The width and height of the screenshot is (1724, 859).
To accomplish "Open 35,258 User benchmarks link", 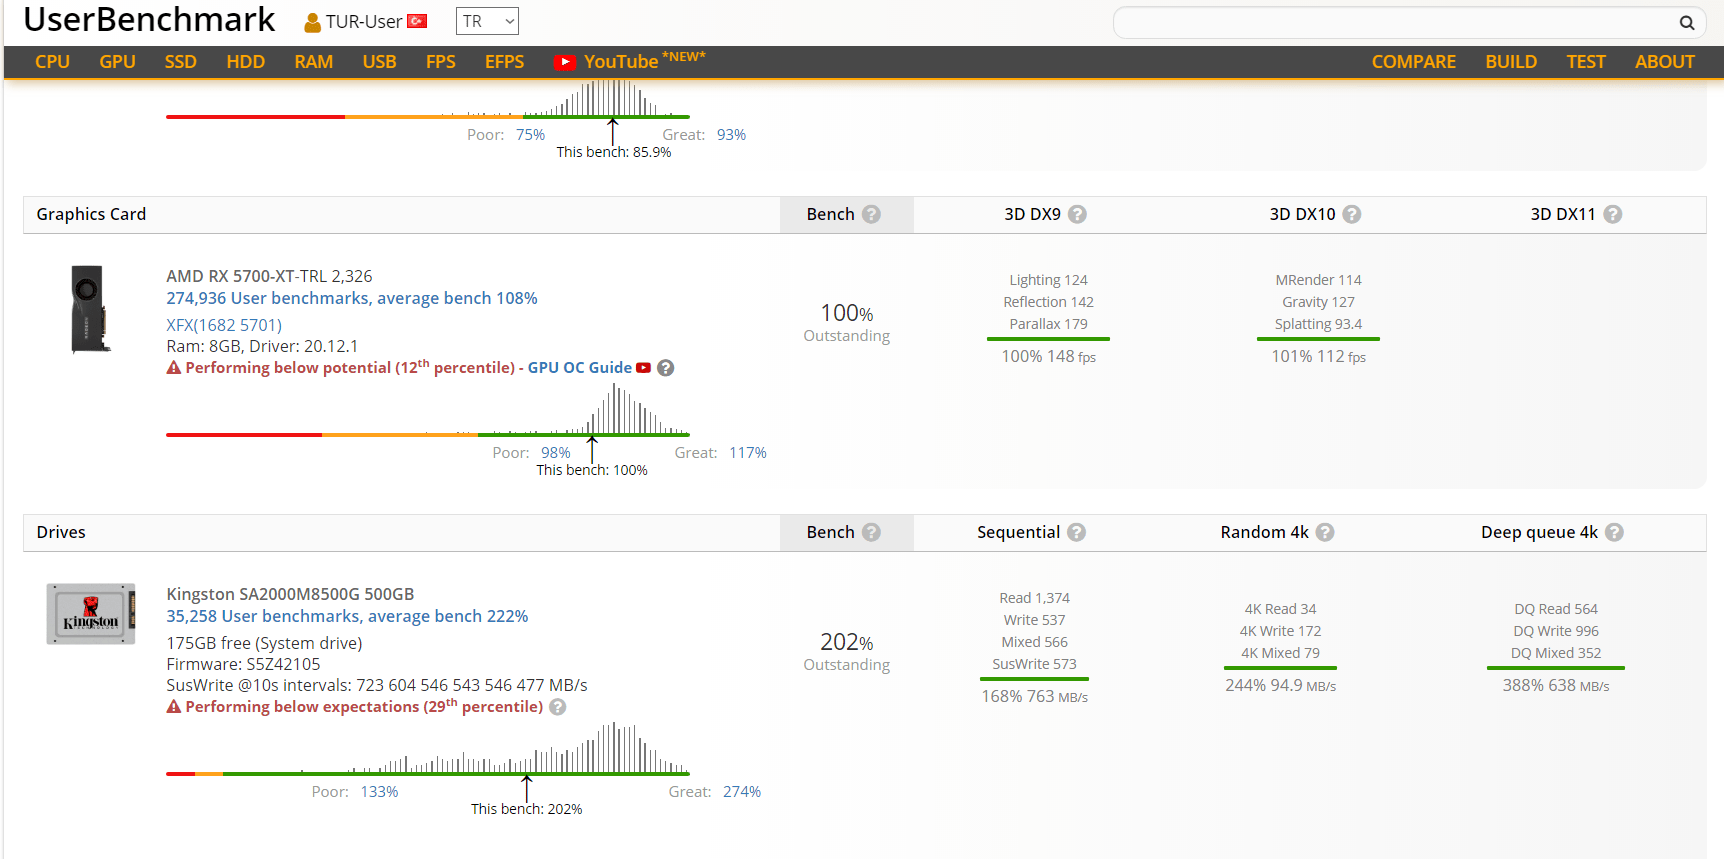I will click(347, 616).
